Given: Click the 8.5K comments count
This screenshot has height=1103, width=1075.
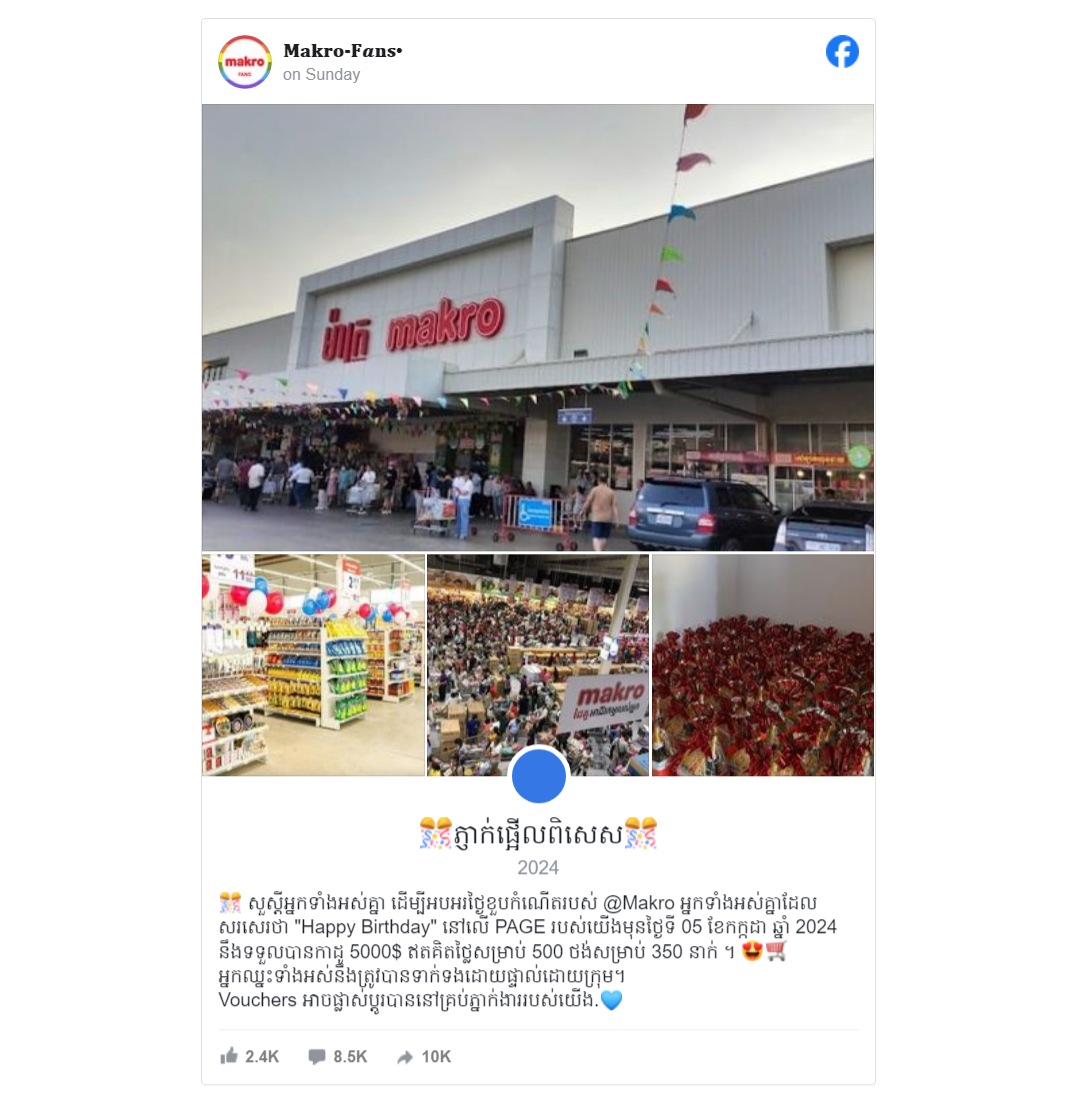Looking at the screenshot, I should [350, 1057].
